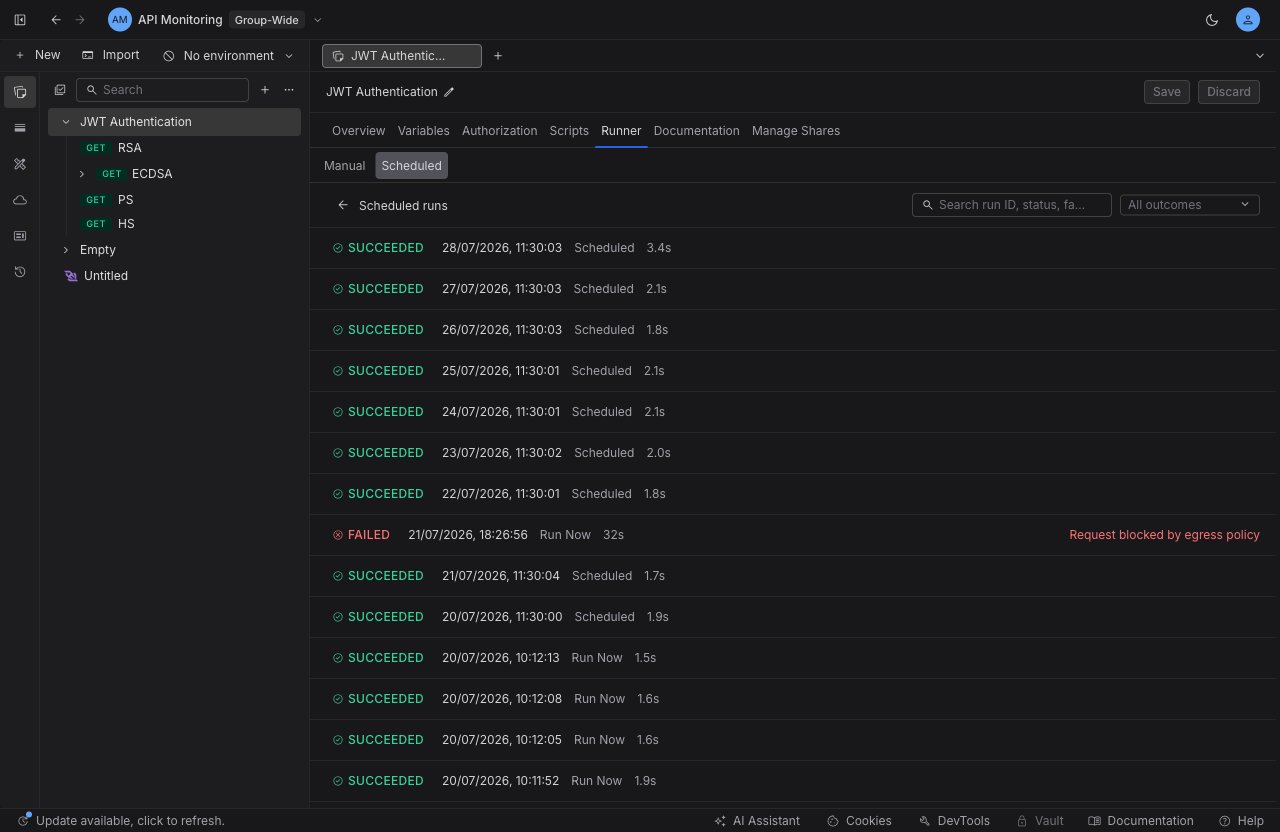This screenshot has height=832, width=1280.
Task: Open the All outcomes filter dropdown
Action: (x=1189, y=205)
